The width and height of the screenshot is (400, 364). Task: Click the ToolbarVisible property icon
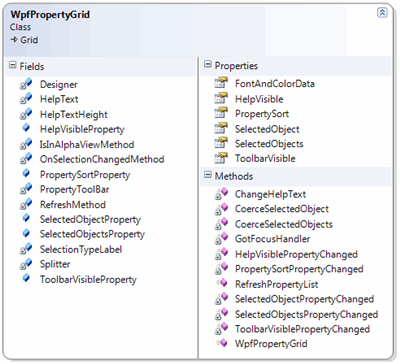pos(221,158)
